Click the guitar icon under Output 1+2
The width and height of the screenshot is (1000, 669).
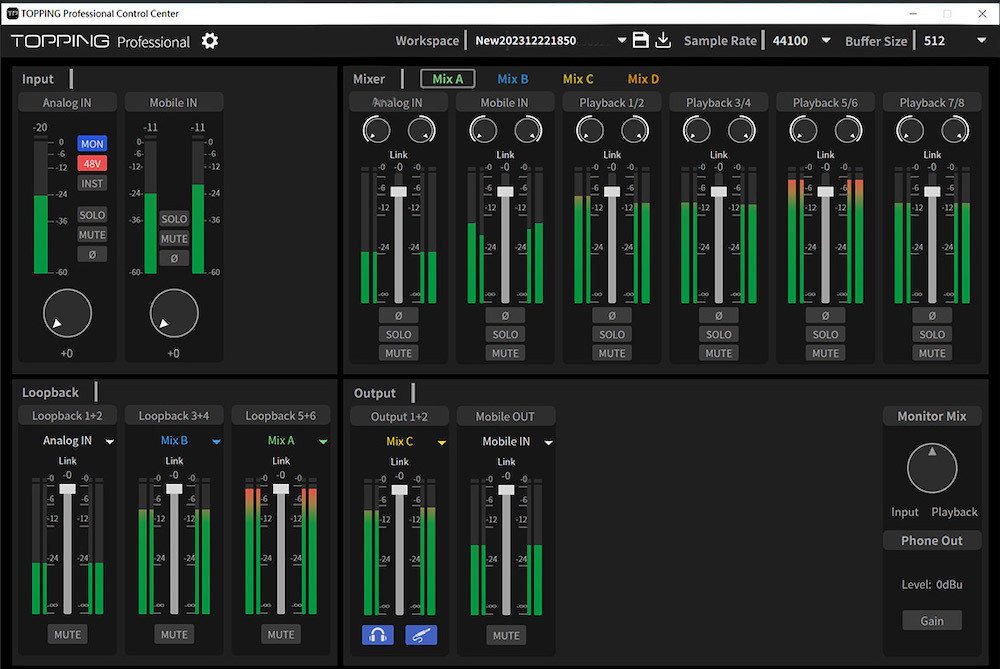[421, 635]
